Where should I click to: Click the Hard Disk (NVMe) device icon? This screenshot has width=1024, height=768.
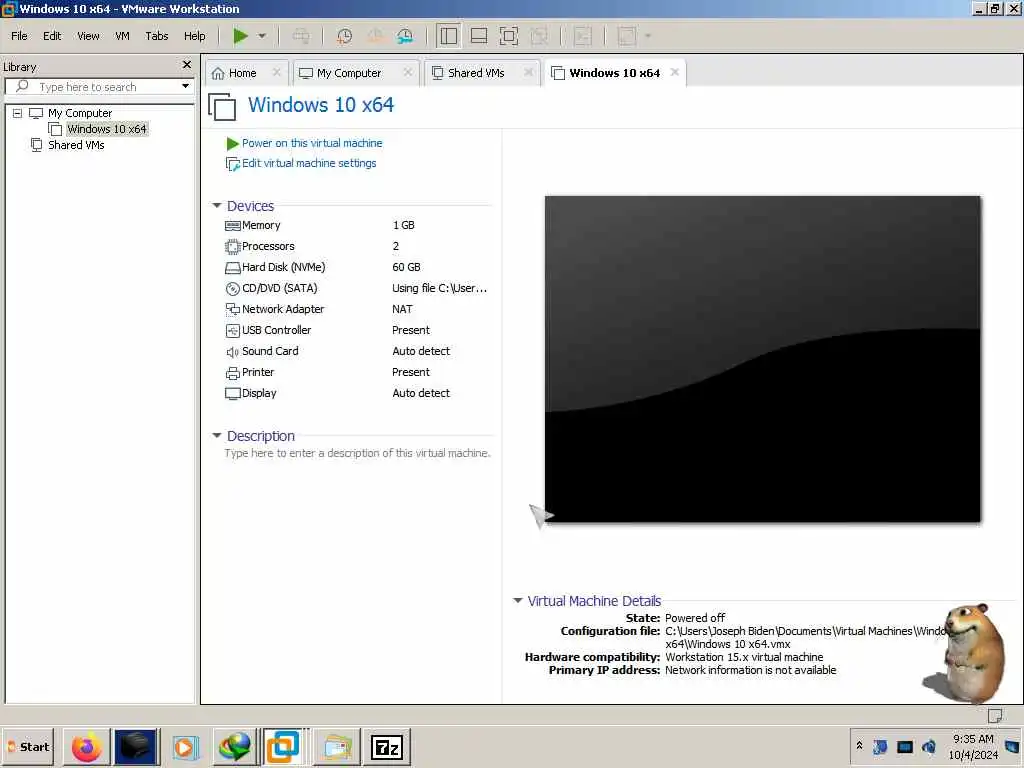pos(232,268)
